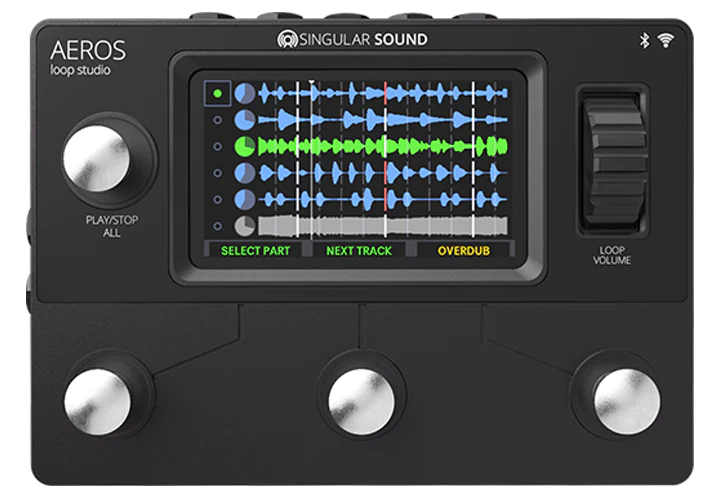The height and width of the screenshot is (500, 720).
Task: Click the blue pie progress icon of track four
Action: coord(245,173)
